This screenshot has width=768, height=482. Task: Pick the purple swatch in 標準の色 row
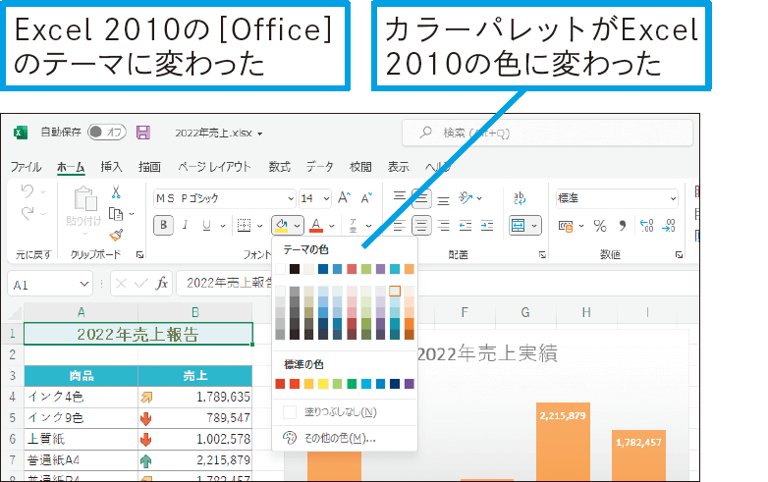point(409,384)
